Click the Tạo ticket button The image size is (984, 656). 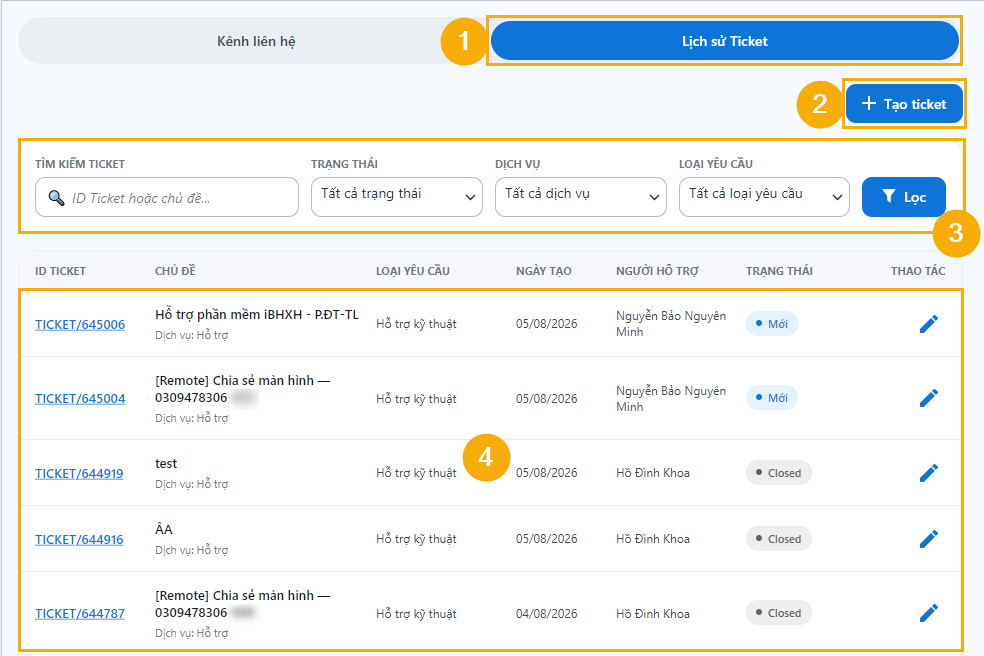pyautogui.click(x=904, y=104)
